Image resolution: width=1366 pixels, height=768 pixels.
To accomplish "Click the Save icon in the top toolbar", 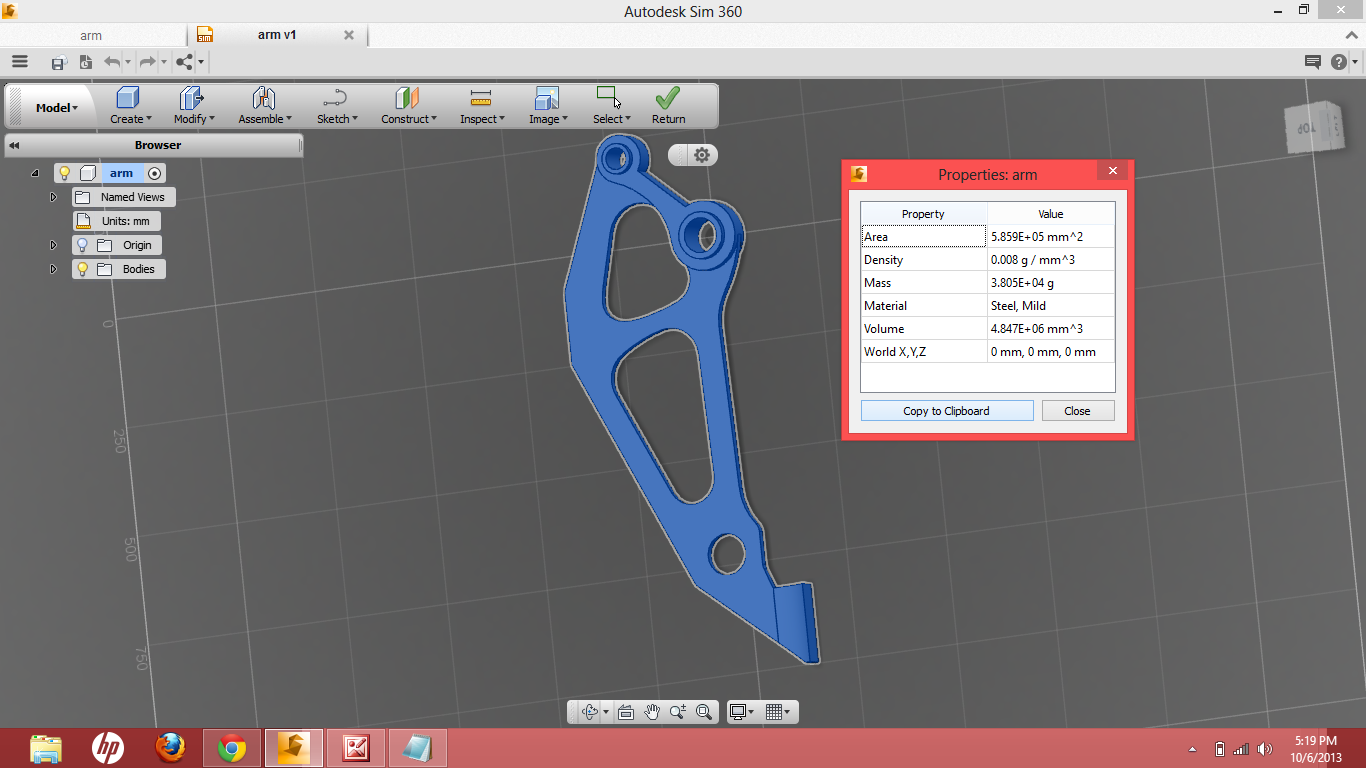I will click(58, 62).
